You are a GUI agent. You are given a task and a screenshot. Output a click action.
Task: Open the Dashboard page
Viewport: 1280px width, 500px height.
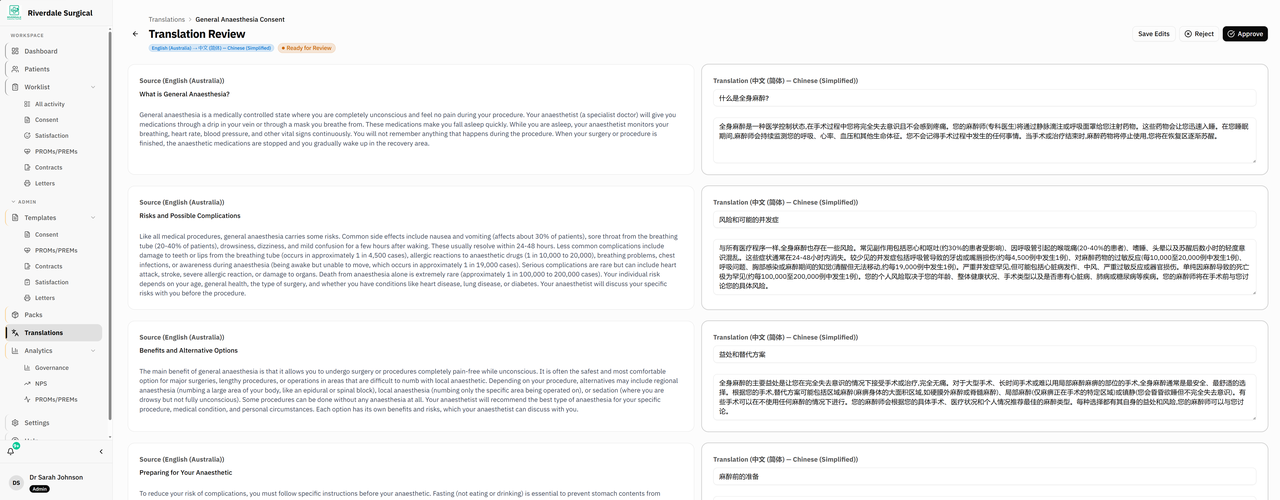(x=54, y=51)
